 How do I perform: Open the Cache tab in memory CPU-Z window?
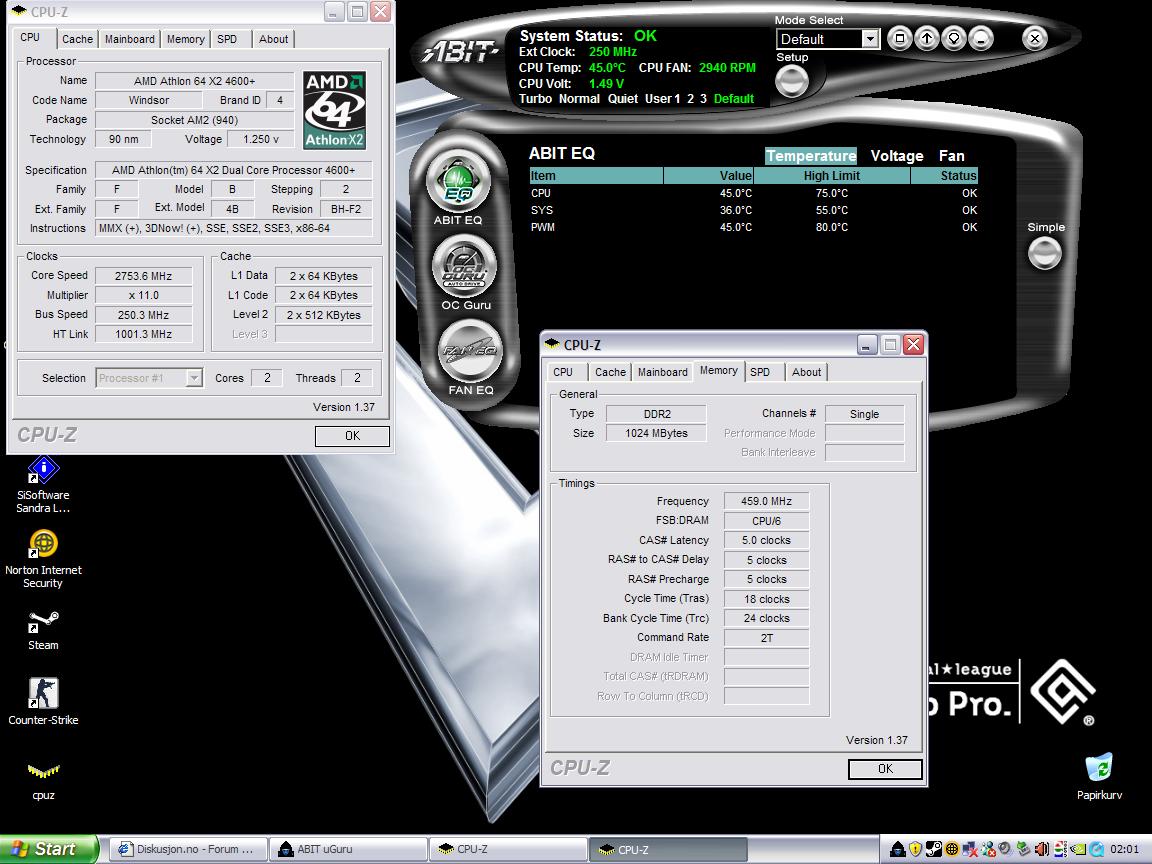pos(611,372)
